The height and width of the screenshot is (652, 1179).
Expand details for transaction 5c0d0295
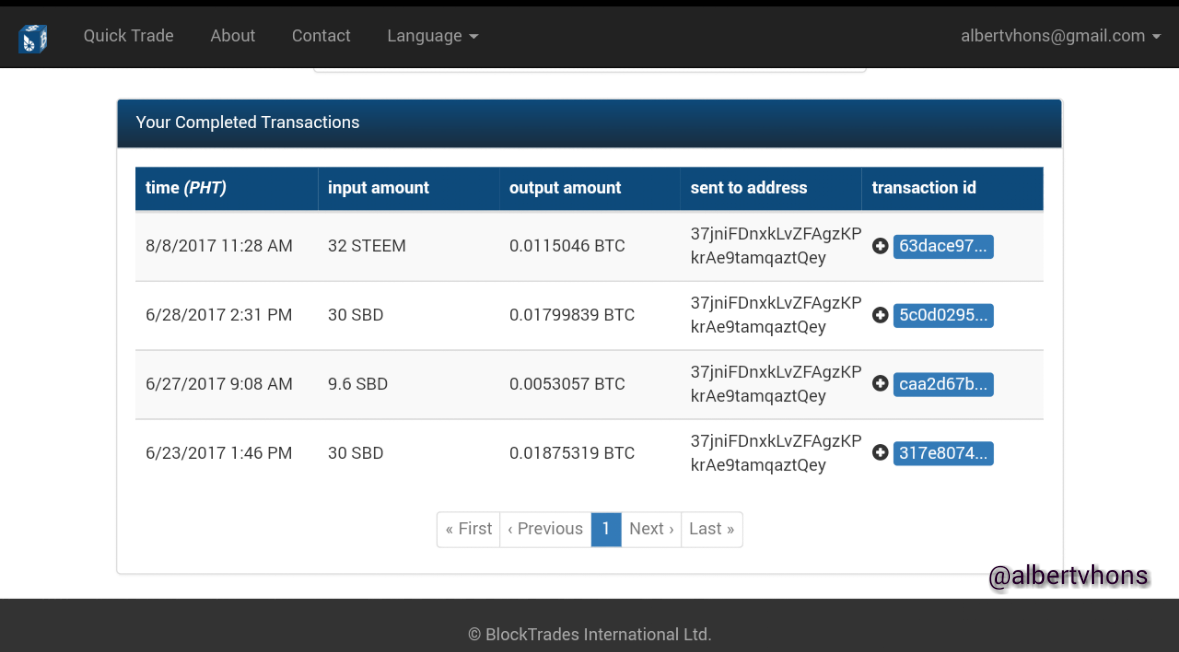880,315
